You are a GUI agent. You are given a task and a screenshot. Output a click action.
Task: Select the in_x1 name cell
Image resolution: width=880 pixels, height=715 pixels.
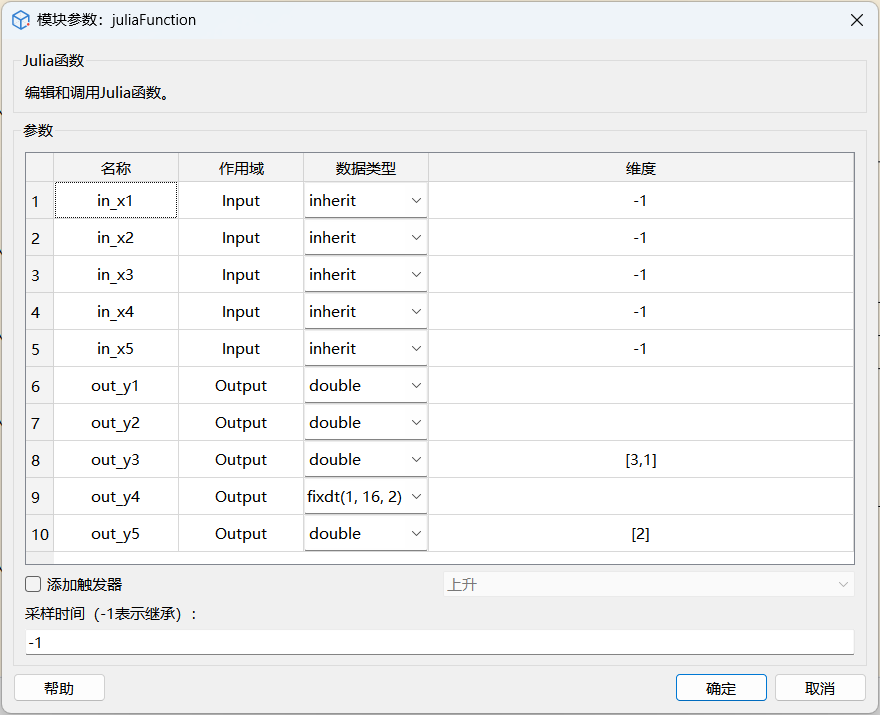click(116, 201)
